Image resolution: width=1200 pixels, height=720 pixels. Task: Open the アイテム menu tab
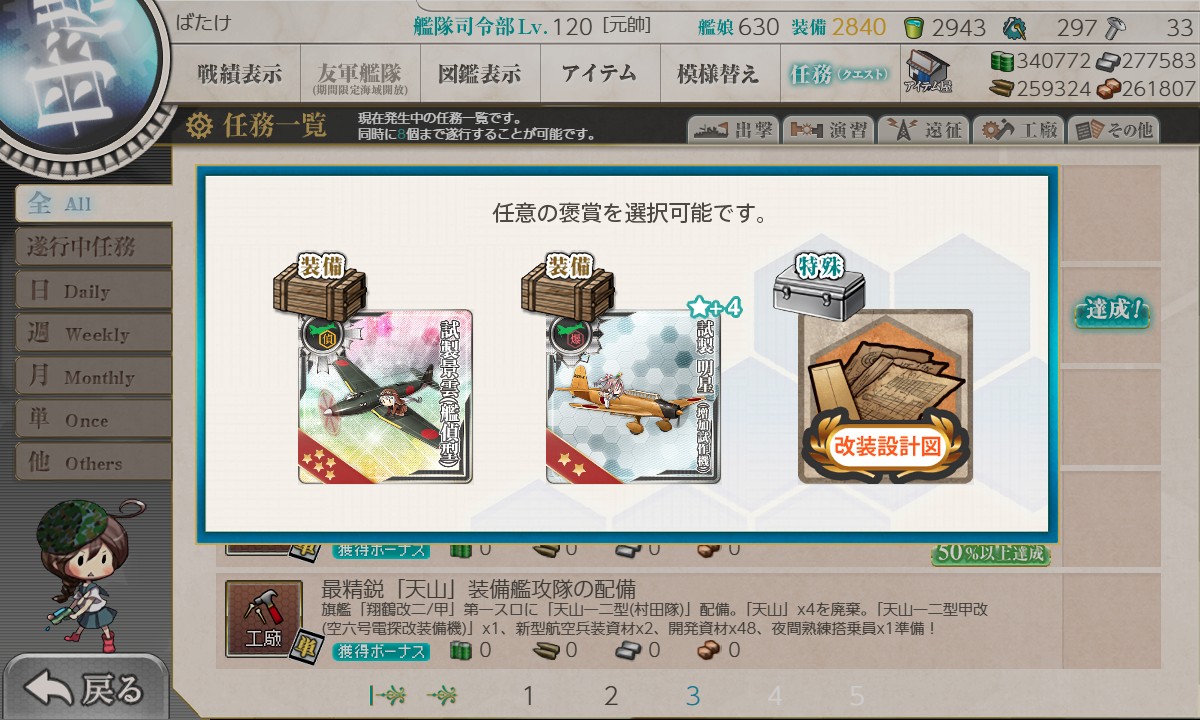pos(599,73)
